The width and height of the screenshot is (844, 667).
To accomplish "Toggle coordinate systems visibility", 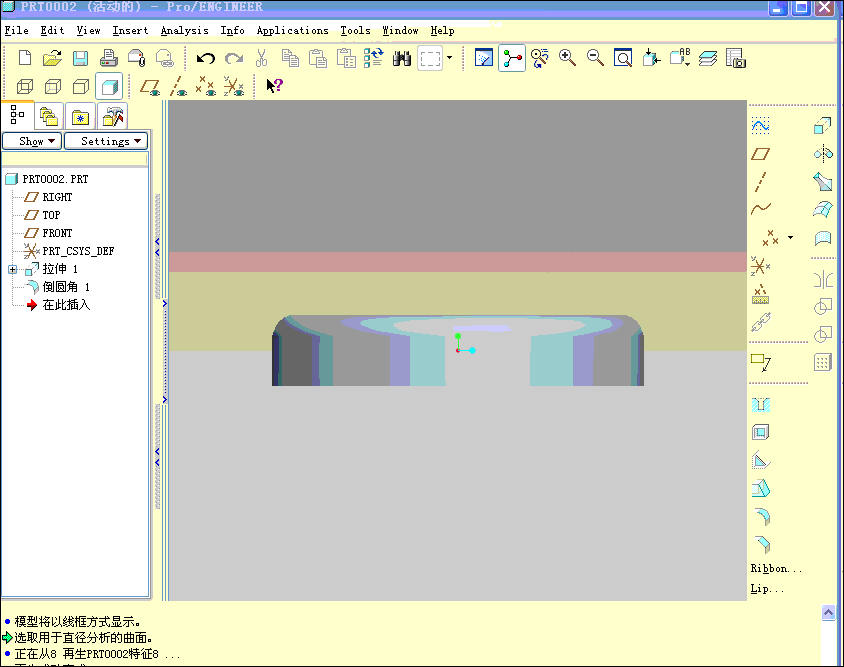I will pos(234,86).
